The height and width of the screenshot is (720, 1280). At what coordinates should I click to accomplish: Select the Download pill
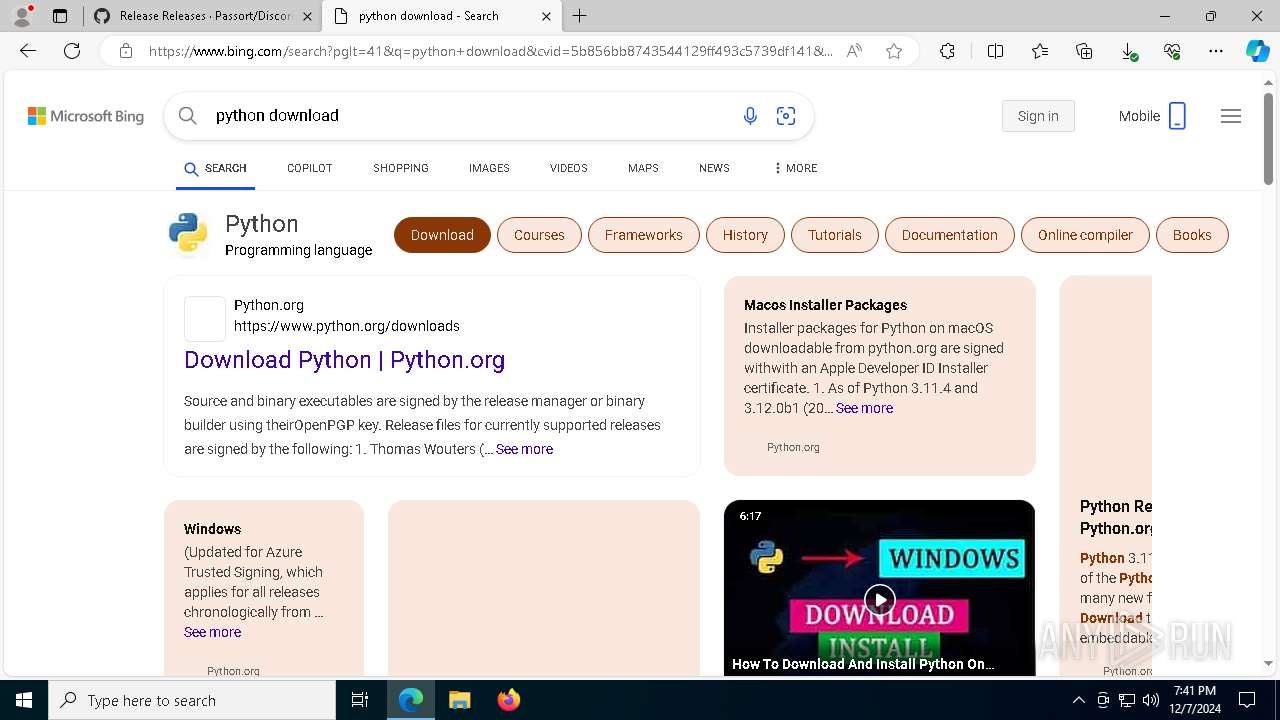[x=442, y=235]
